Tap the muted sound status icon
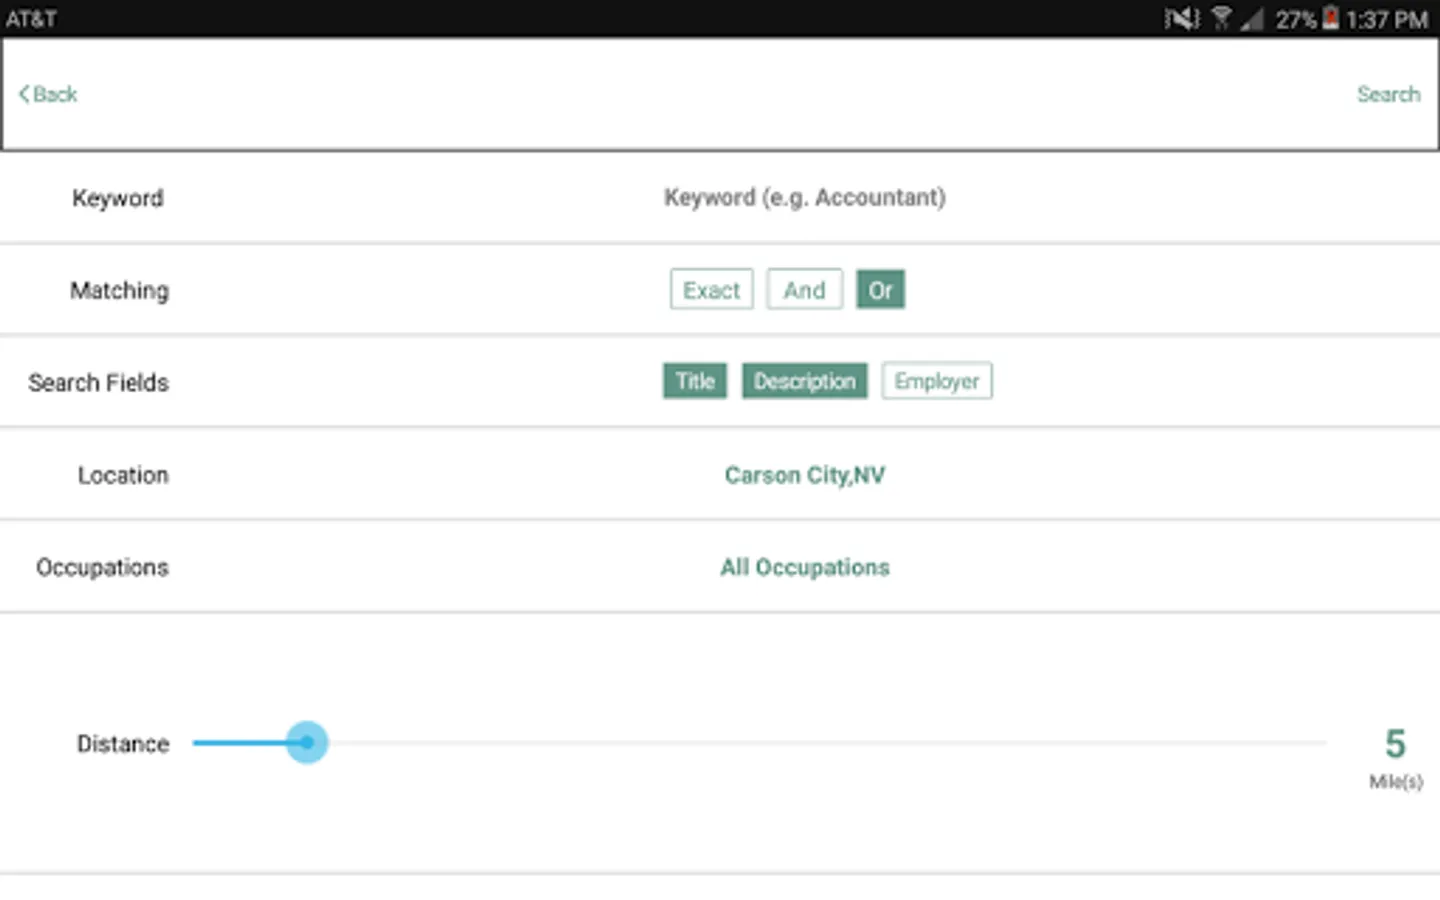The image size is (1440, 900). click(x=1181, y=19)
